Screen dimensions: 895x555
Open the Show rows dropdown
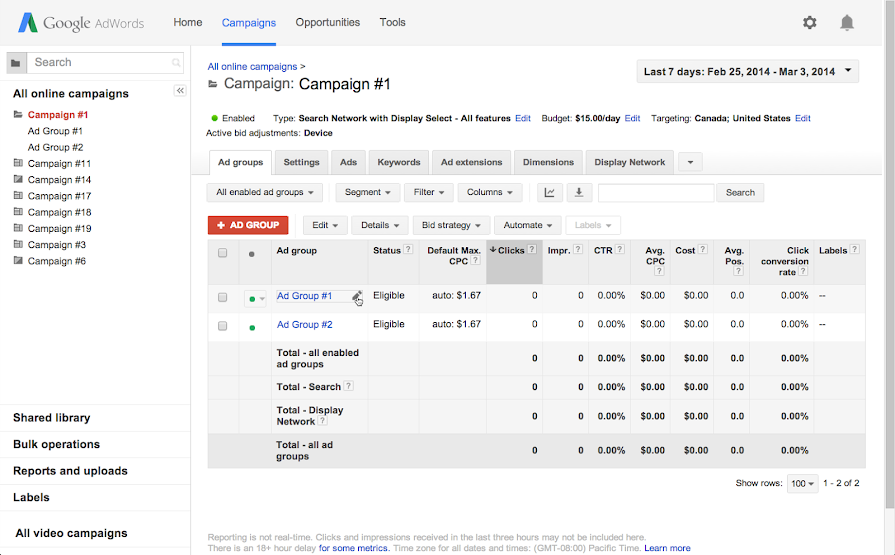click(802, 483)
